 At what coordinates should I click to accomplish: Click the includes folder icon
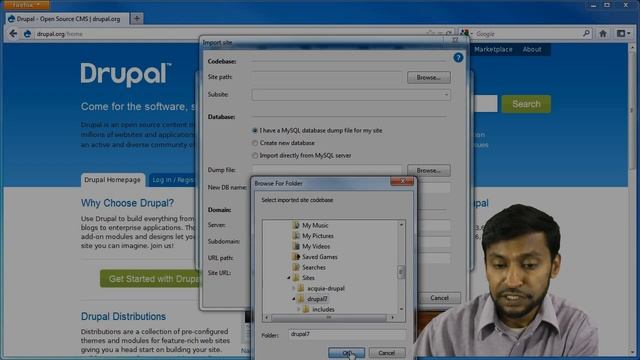[x=306, y=309]
